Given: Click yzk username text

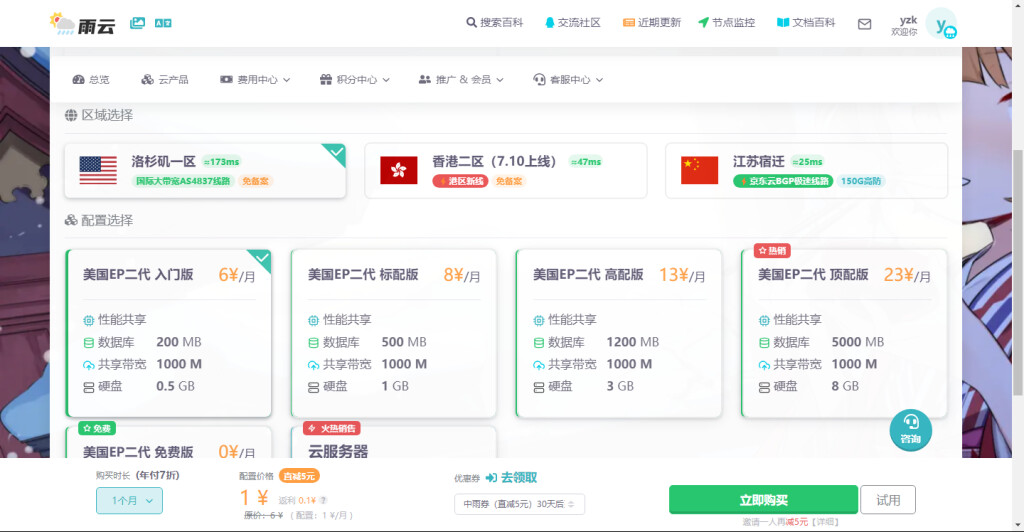Looking at the screenshot, I should (x=908, y=20).
